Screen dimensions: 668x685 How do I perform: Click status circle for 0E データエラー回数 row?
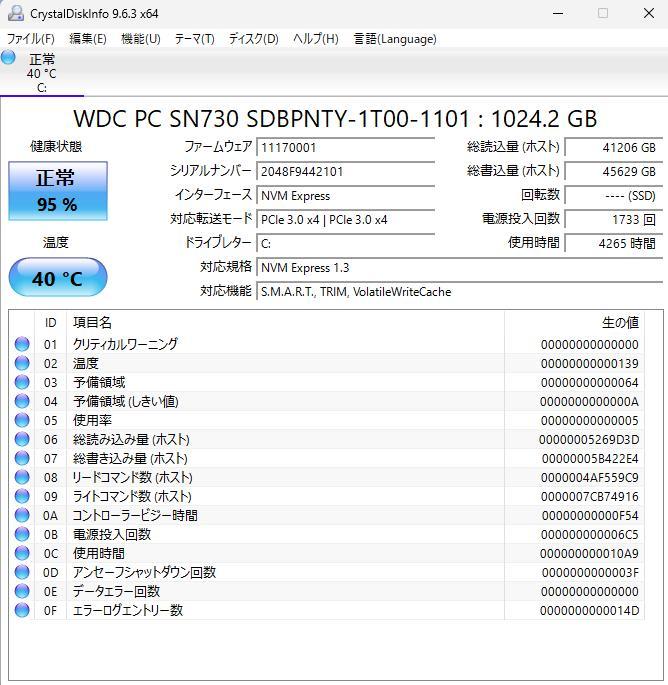(22, 591)
